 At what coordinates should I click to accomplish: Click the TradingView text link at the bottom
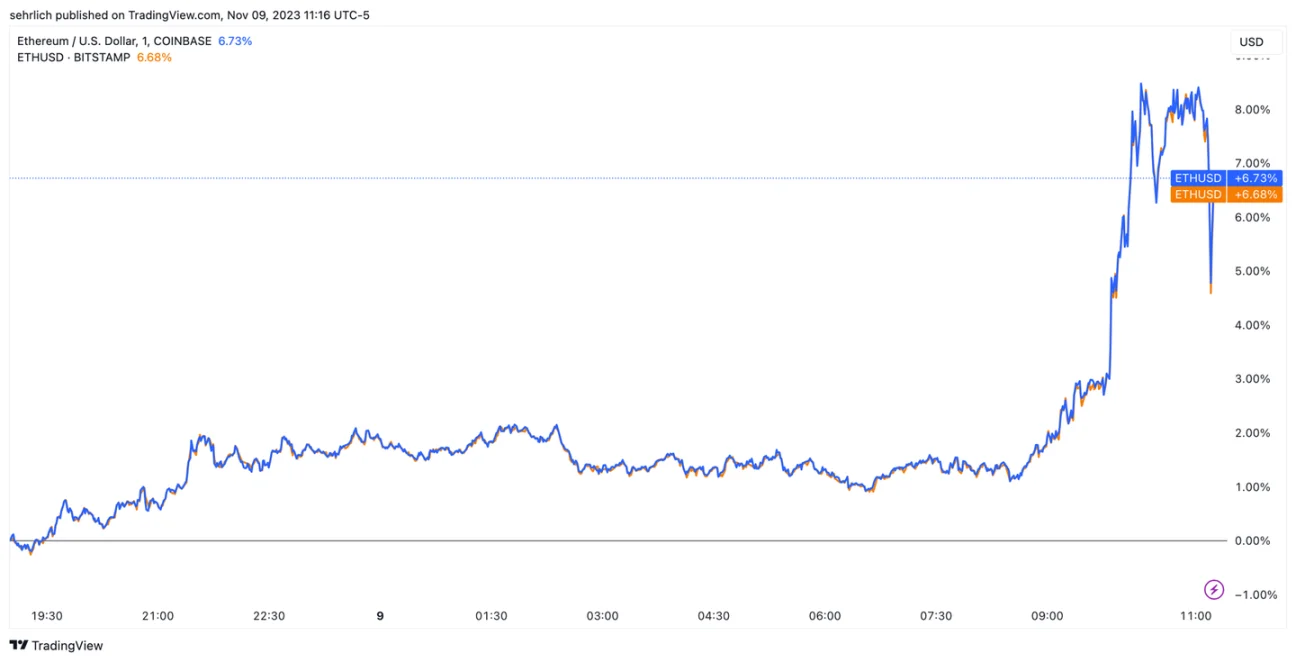click(67, 646)
